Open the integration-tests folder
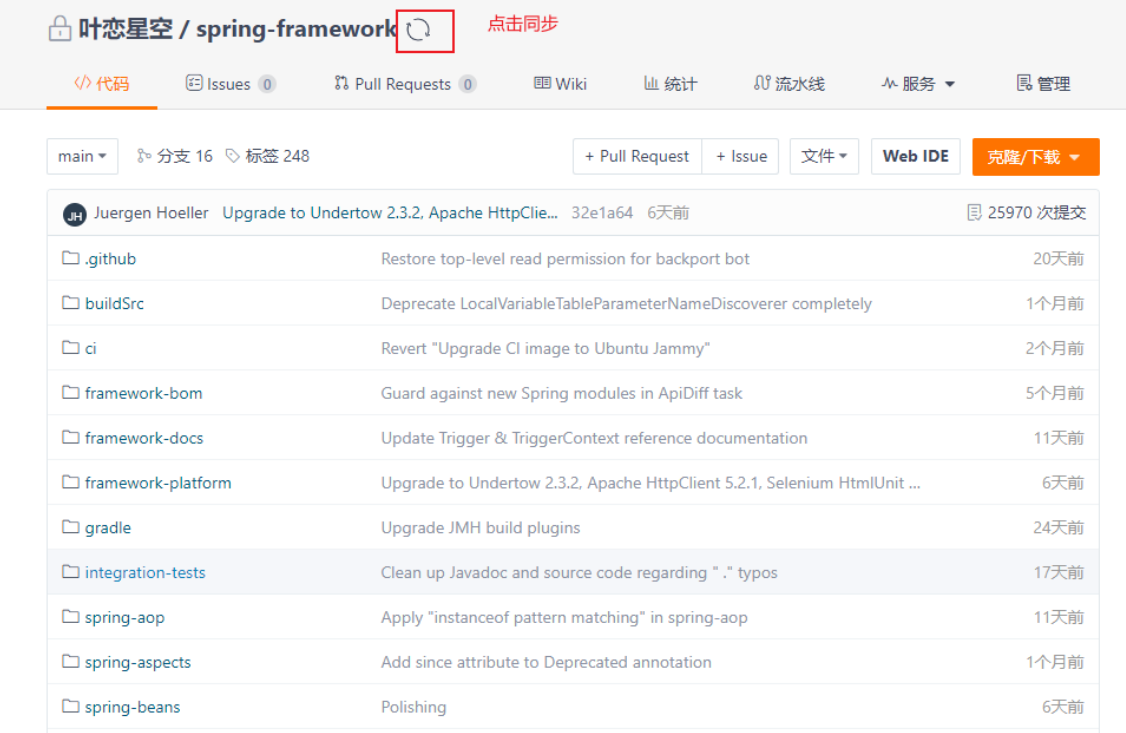 point(145,573)
